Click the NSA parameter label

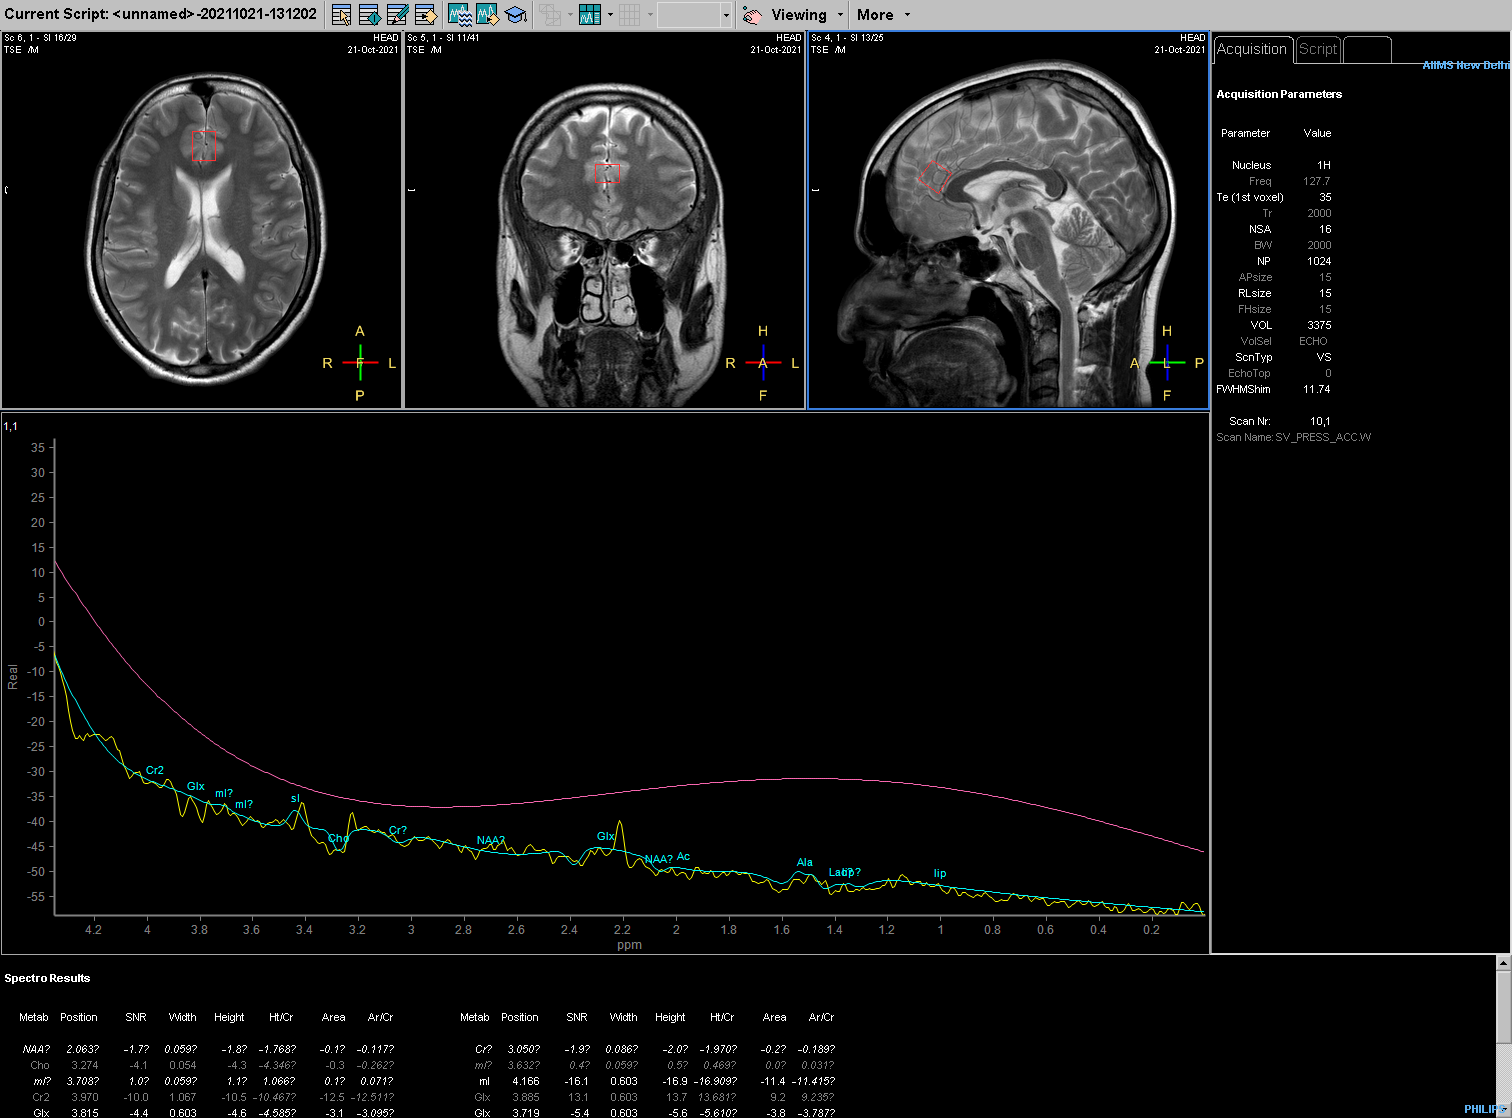click(1260, 229)
